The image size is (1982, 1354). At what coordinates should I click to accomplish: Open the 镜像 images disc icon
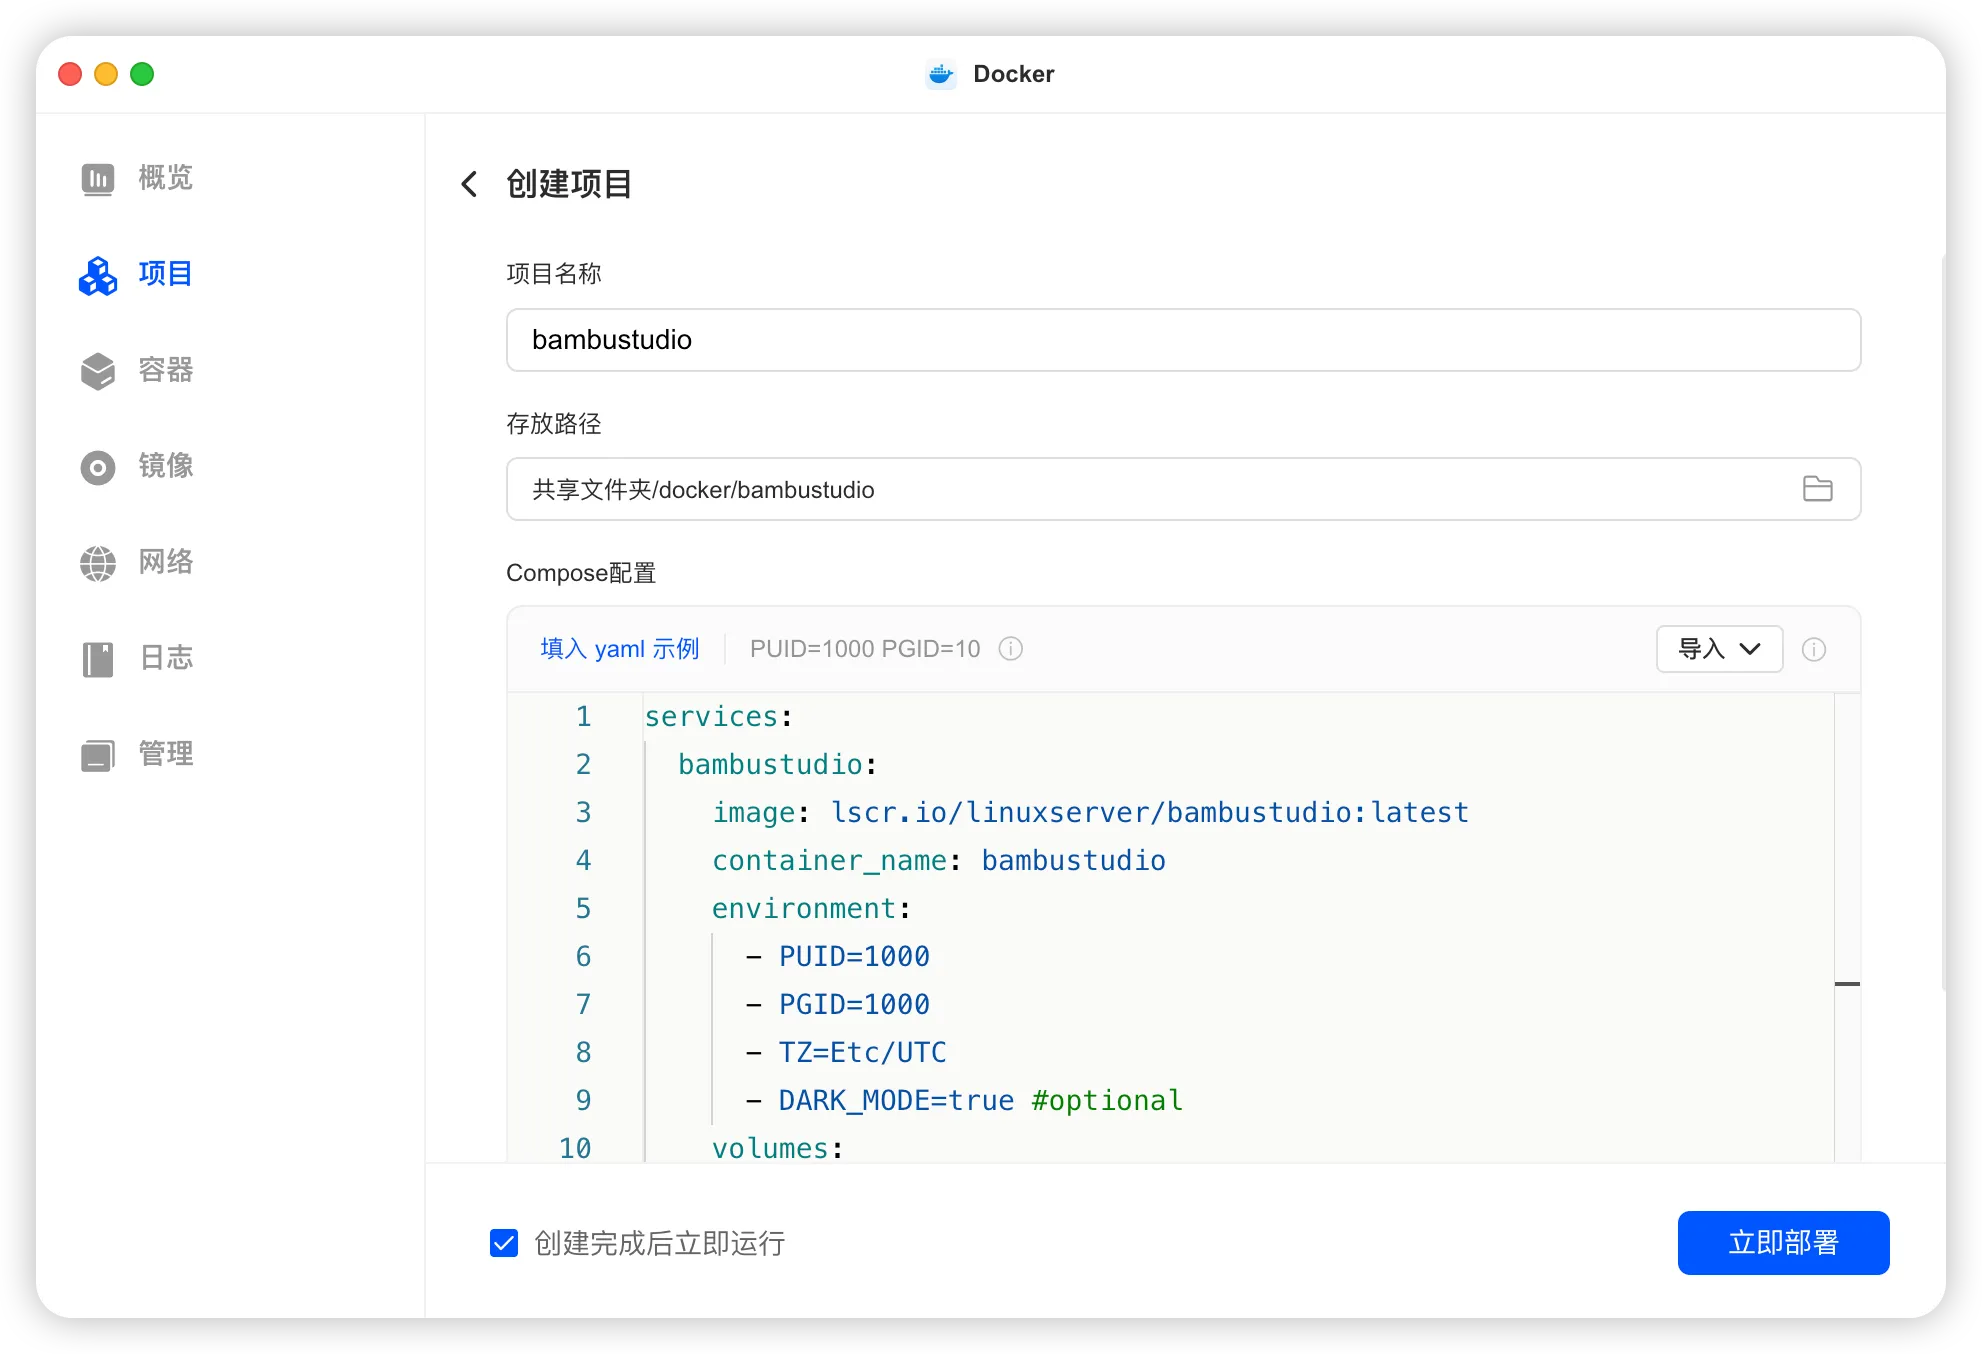coord(97,467)
